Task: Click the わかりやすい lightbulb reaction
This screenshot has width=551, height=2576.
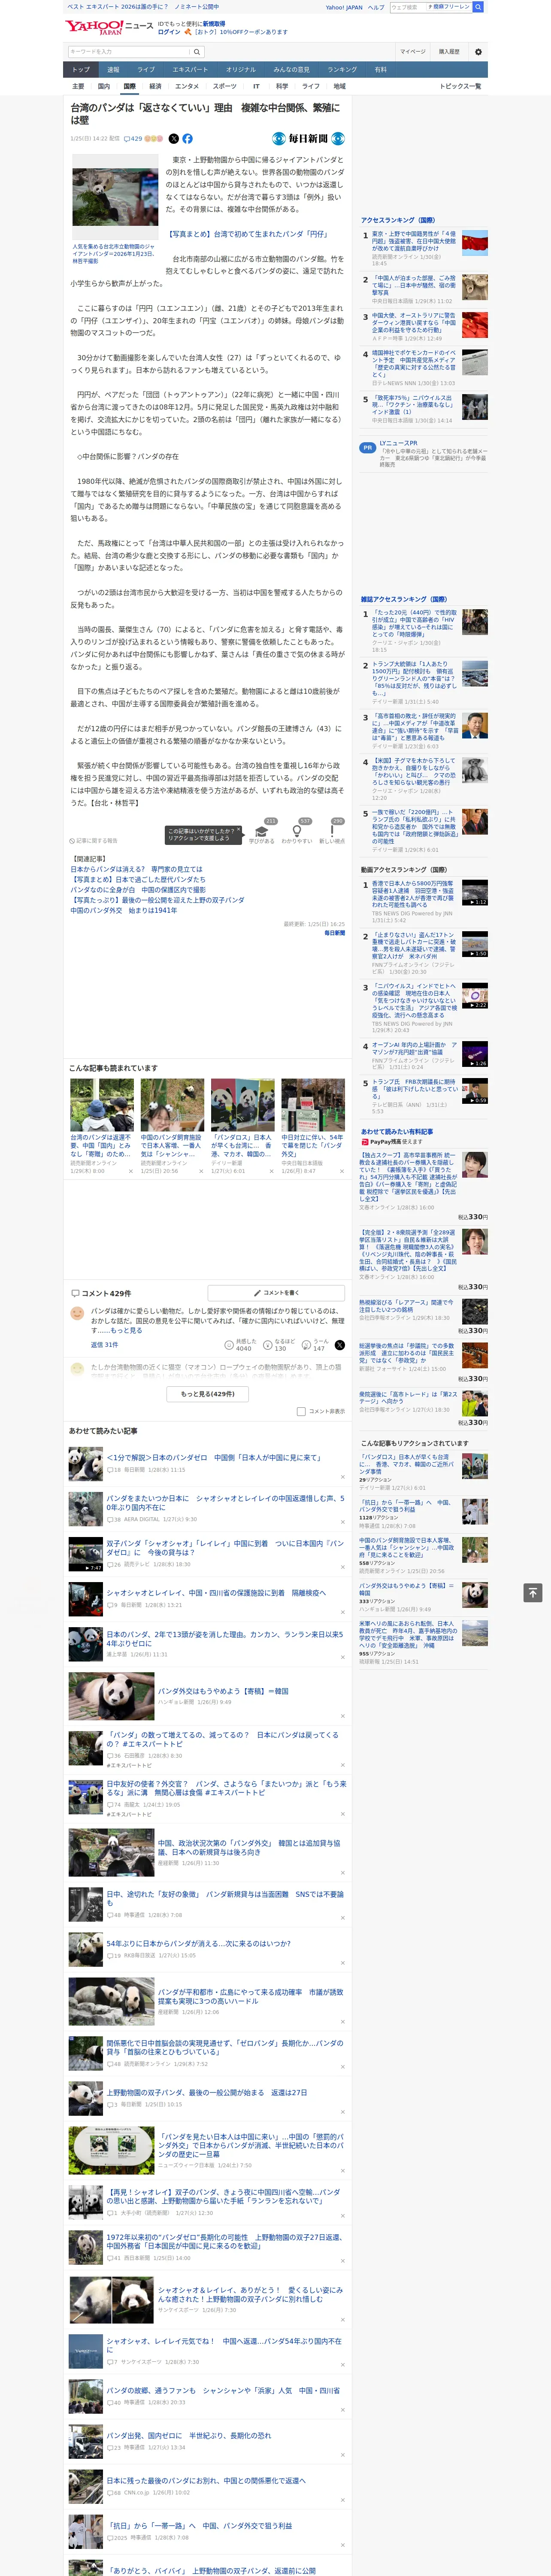Action: (x=297, y=833)
